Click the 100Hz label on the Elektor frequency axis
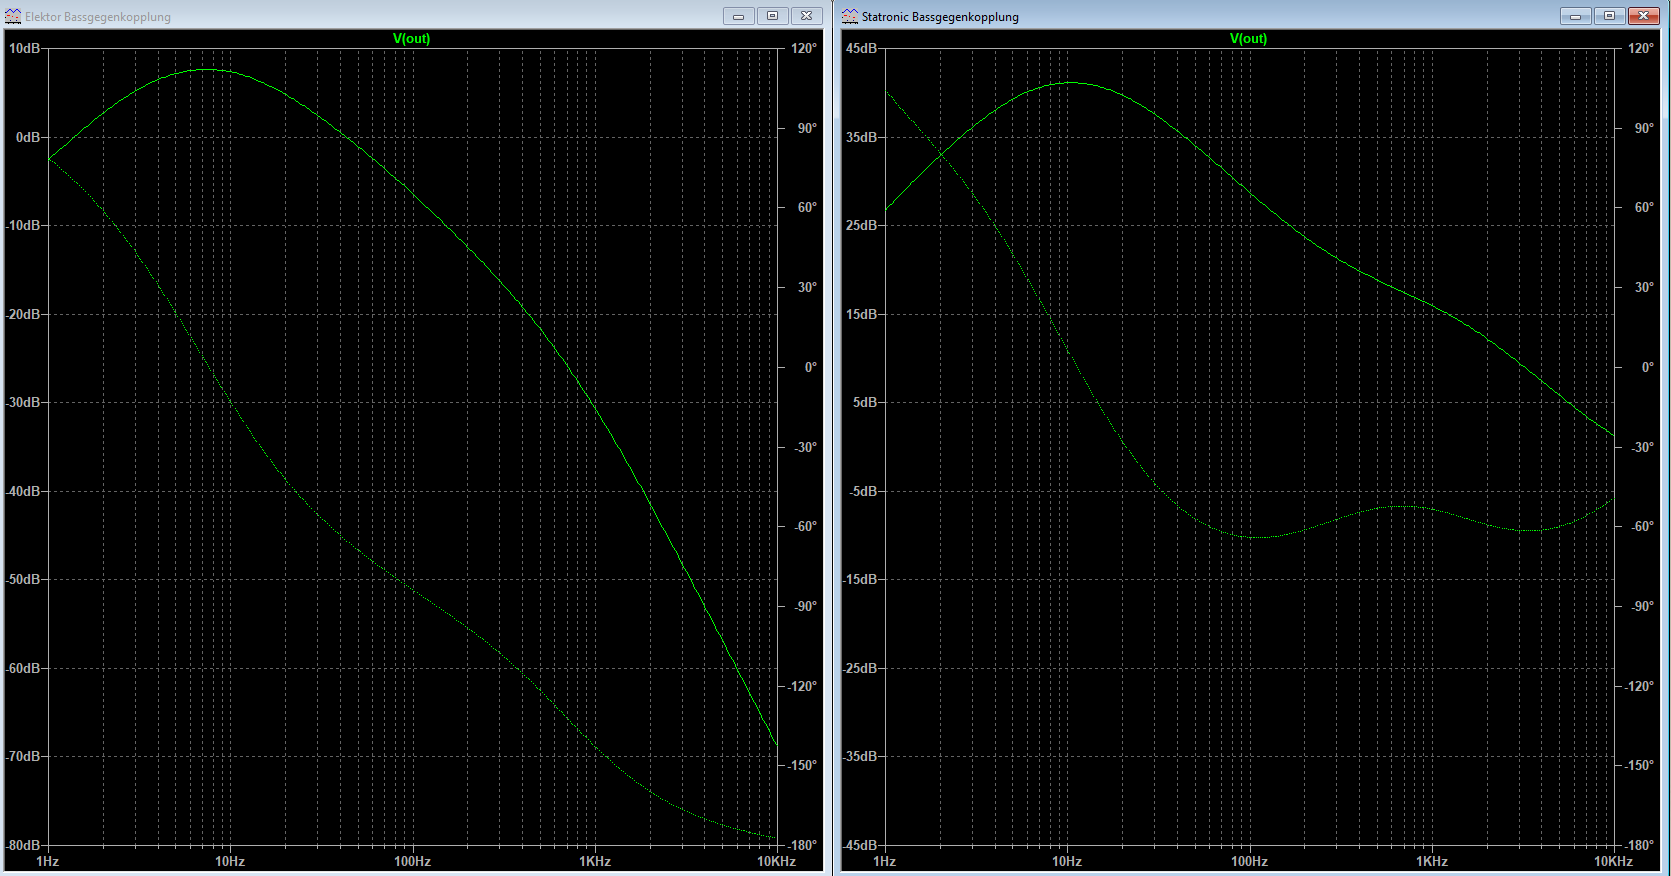1671x876 pixels. click(x=412, y=861)
